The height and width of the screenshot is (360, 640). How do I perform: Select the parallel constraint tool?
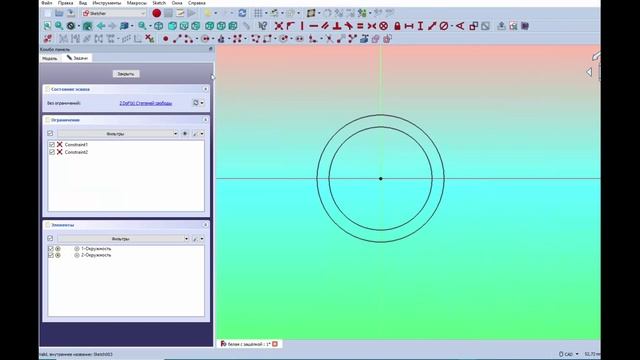[325, 26]
